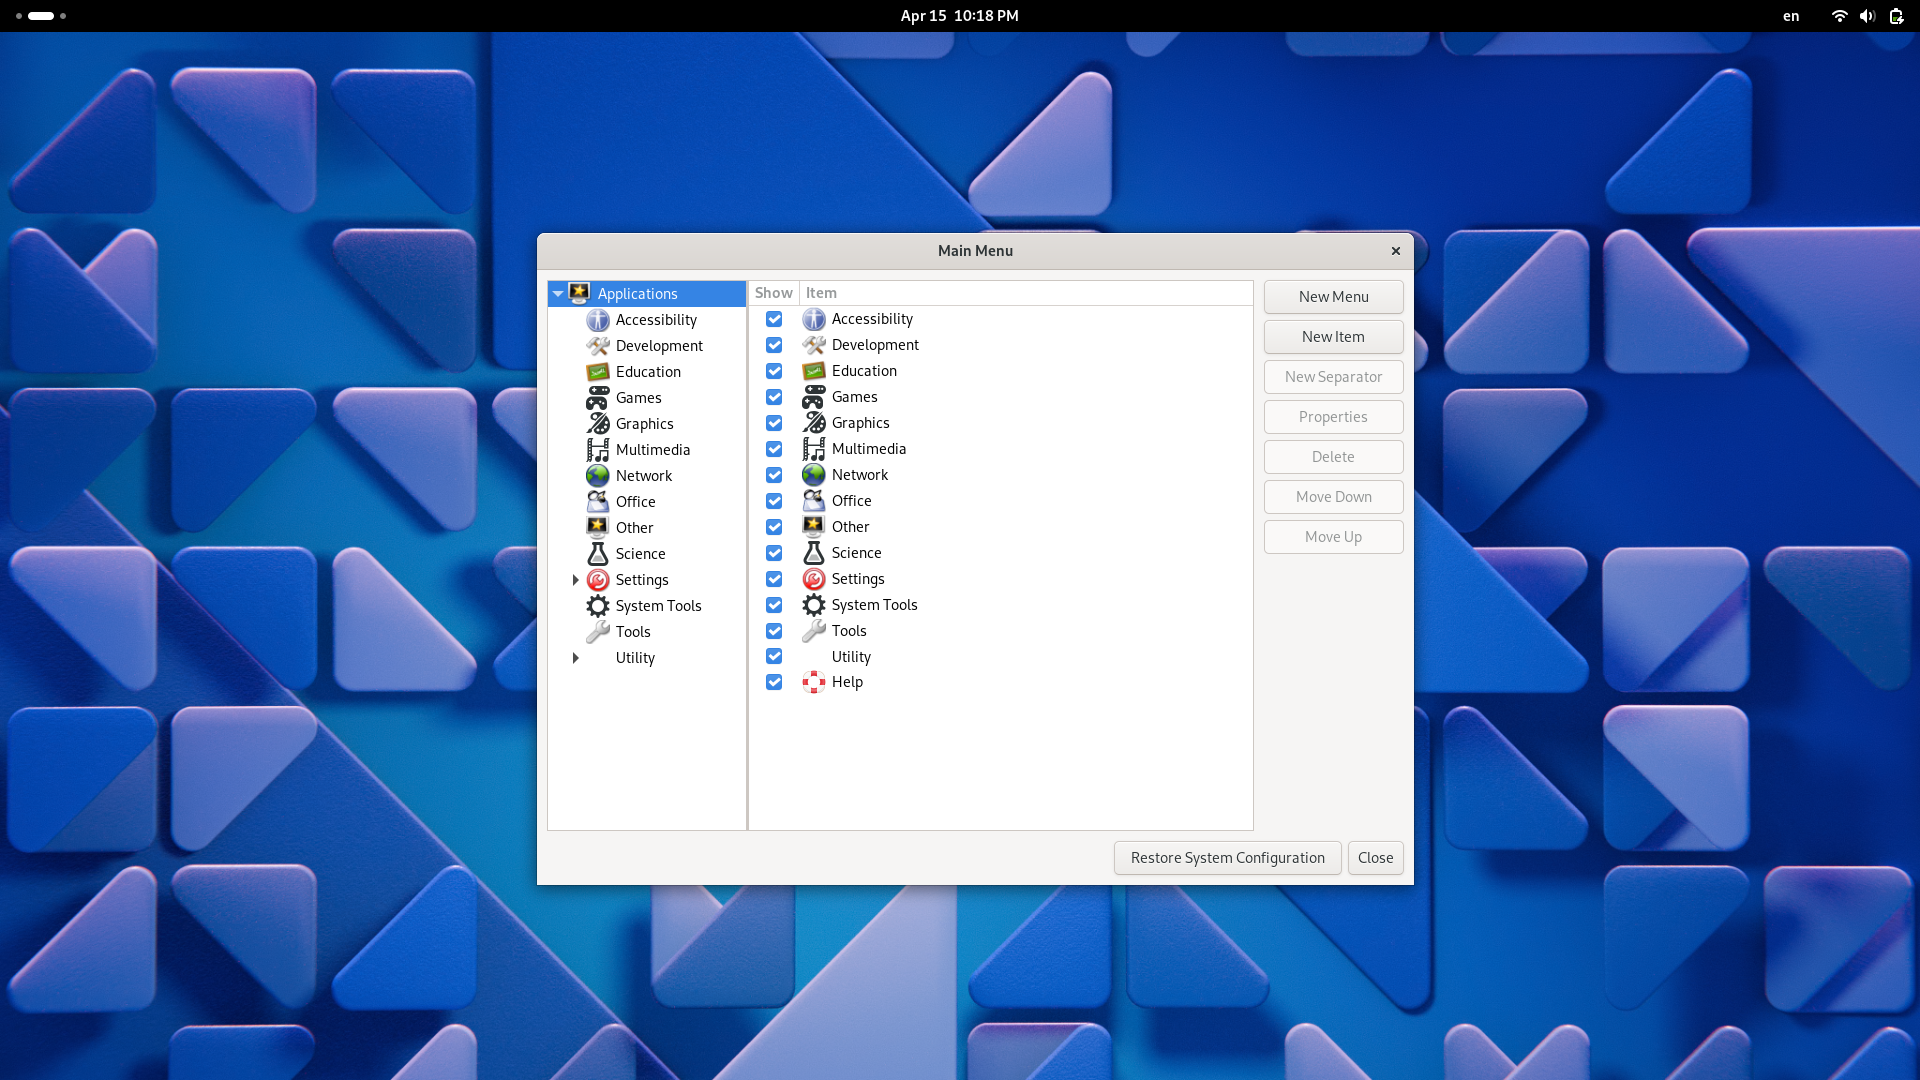The width and height of the screenshot is (1920, 1080).
Task: Open the en keyboard layout menu
Action: [1791, 16]
